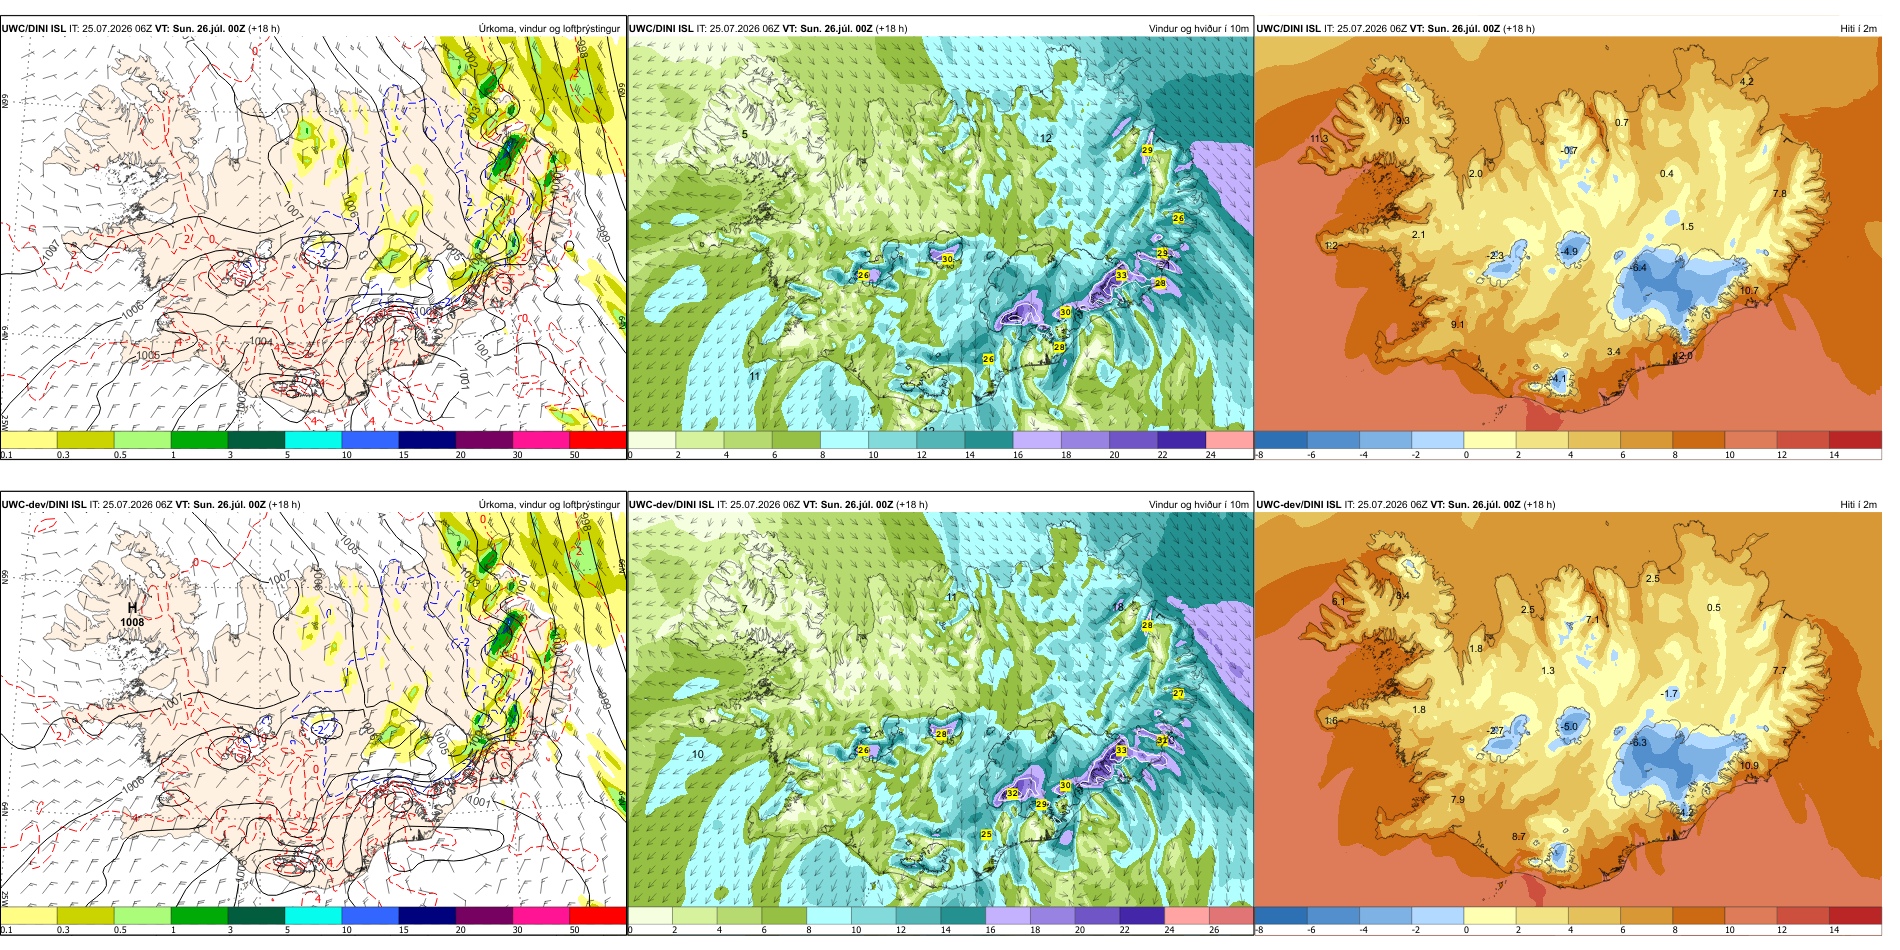Viewport: 1900px width, 950px height.
Task: Select the yellow gust label 25 in UWC-dev wind map
Action: tap(986, 834)
